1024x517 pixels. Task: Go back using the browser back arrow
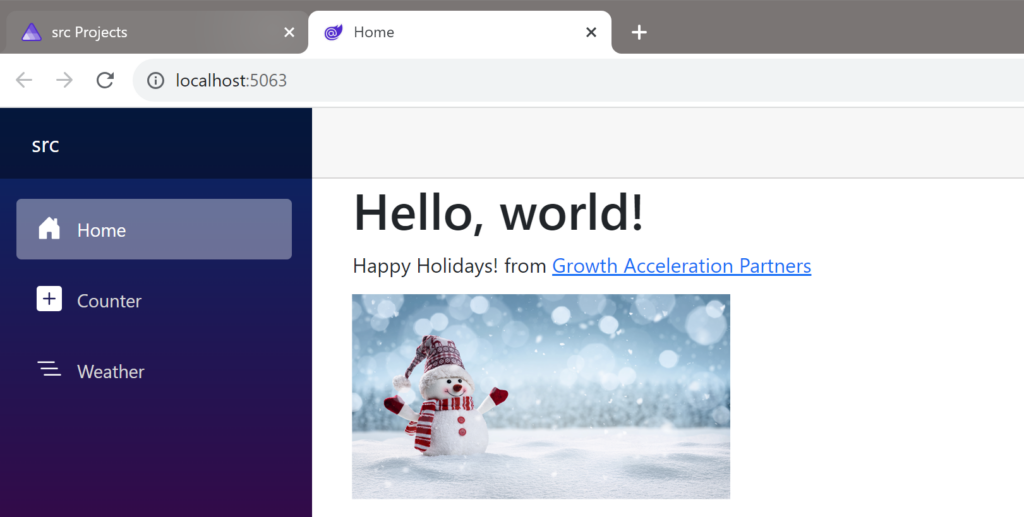pos(24,80)
